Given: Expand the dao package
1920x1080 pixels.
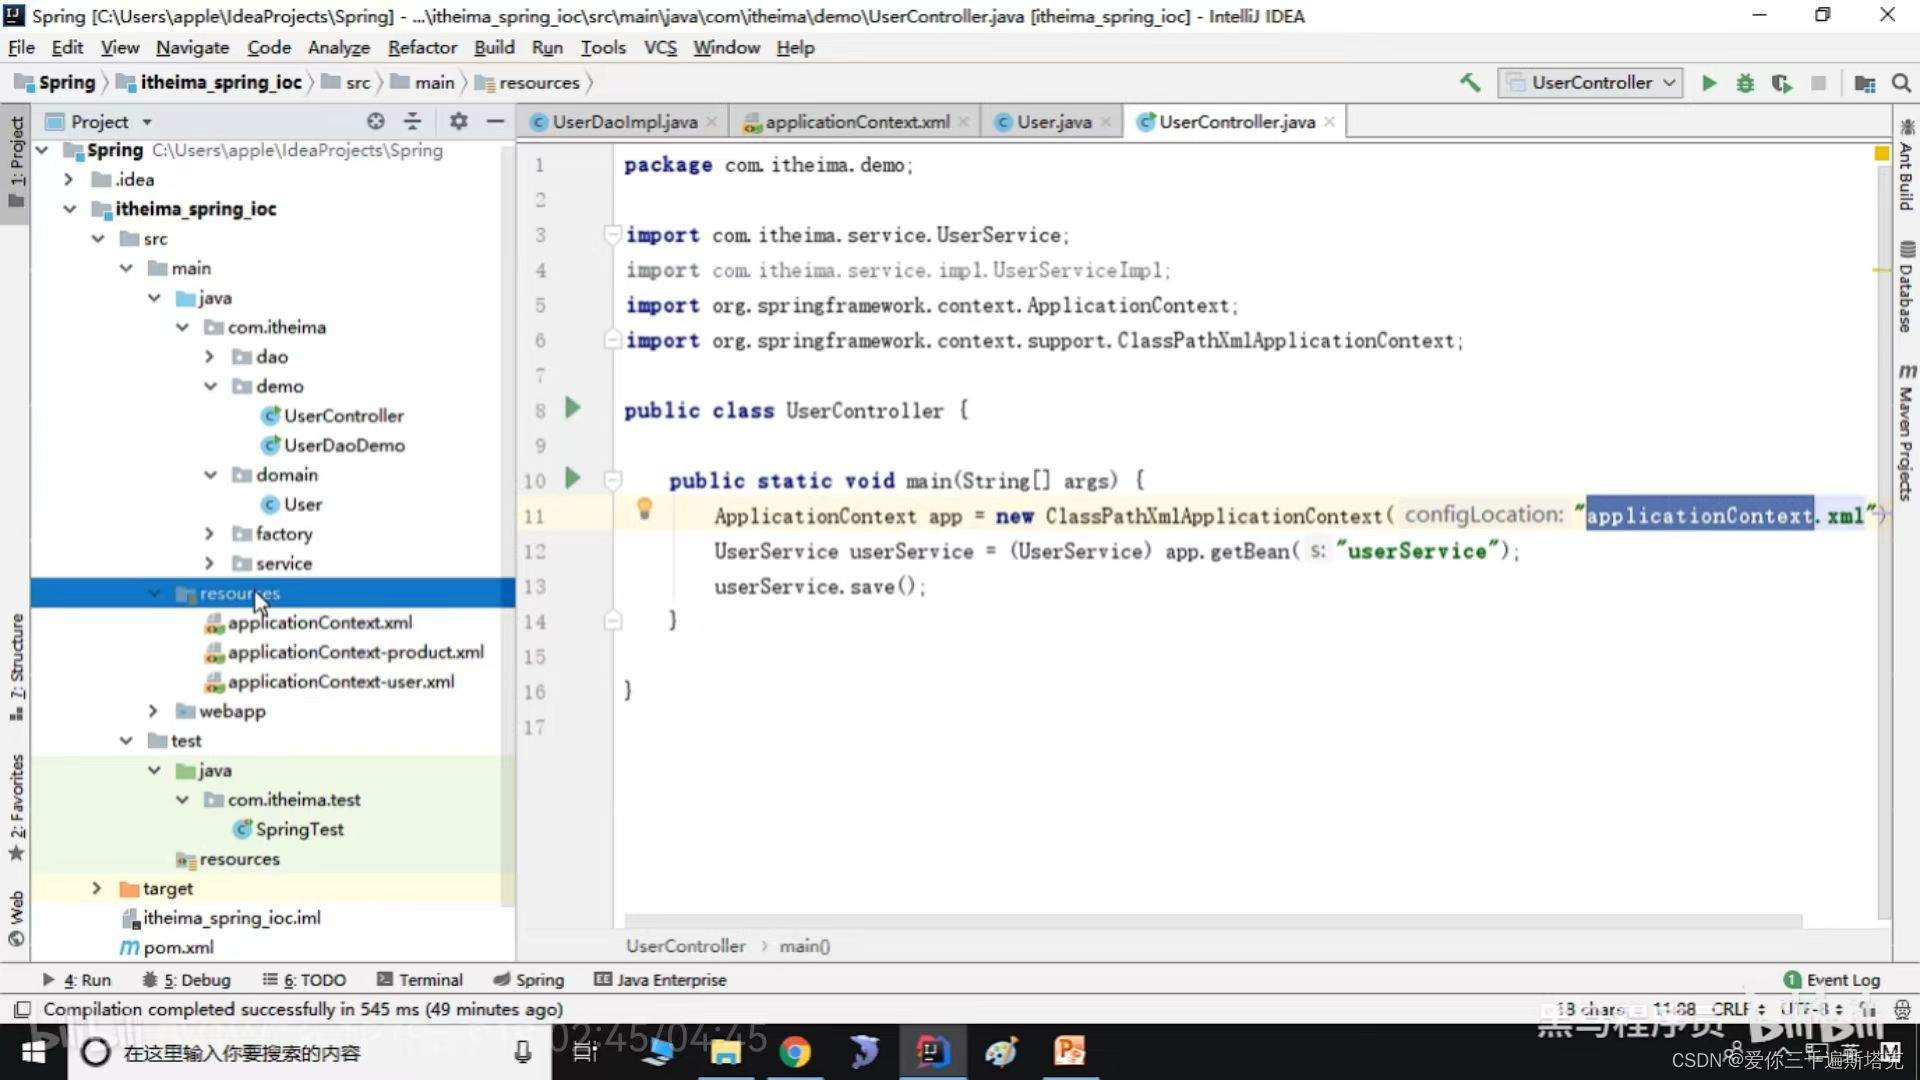Looking at the screenshot, I should point(209,357).
